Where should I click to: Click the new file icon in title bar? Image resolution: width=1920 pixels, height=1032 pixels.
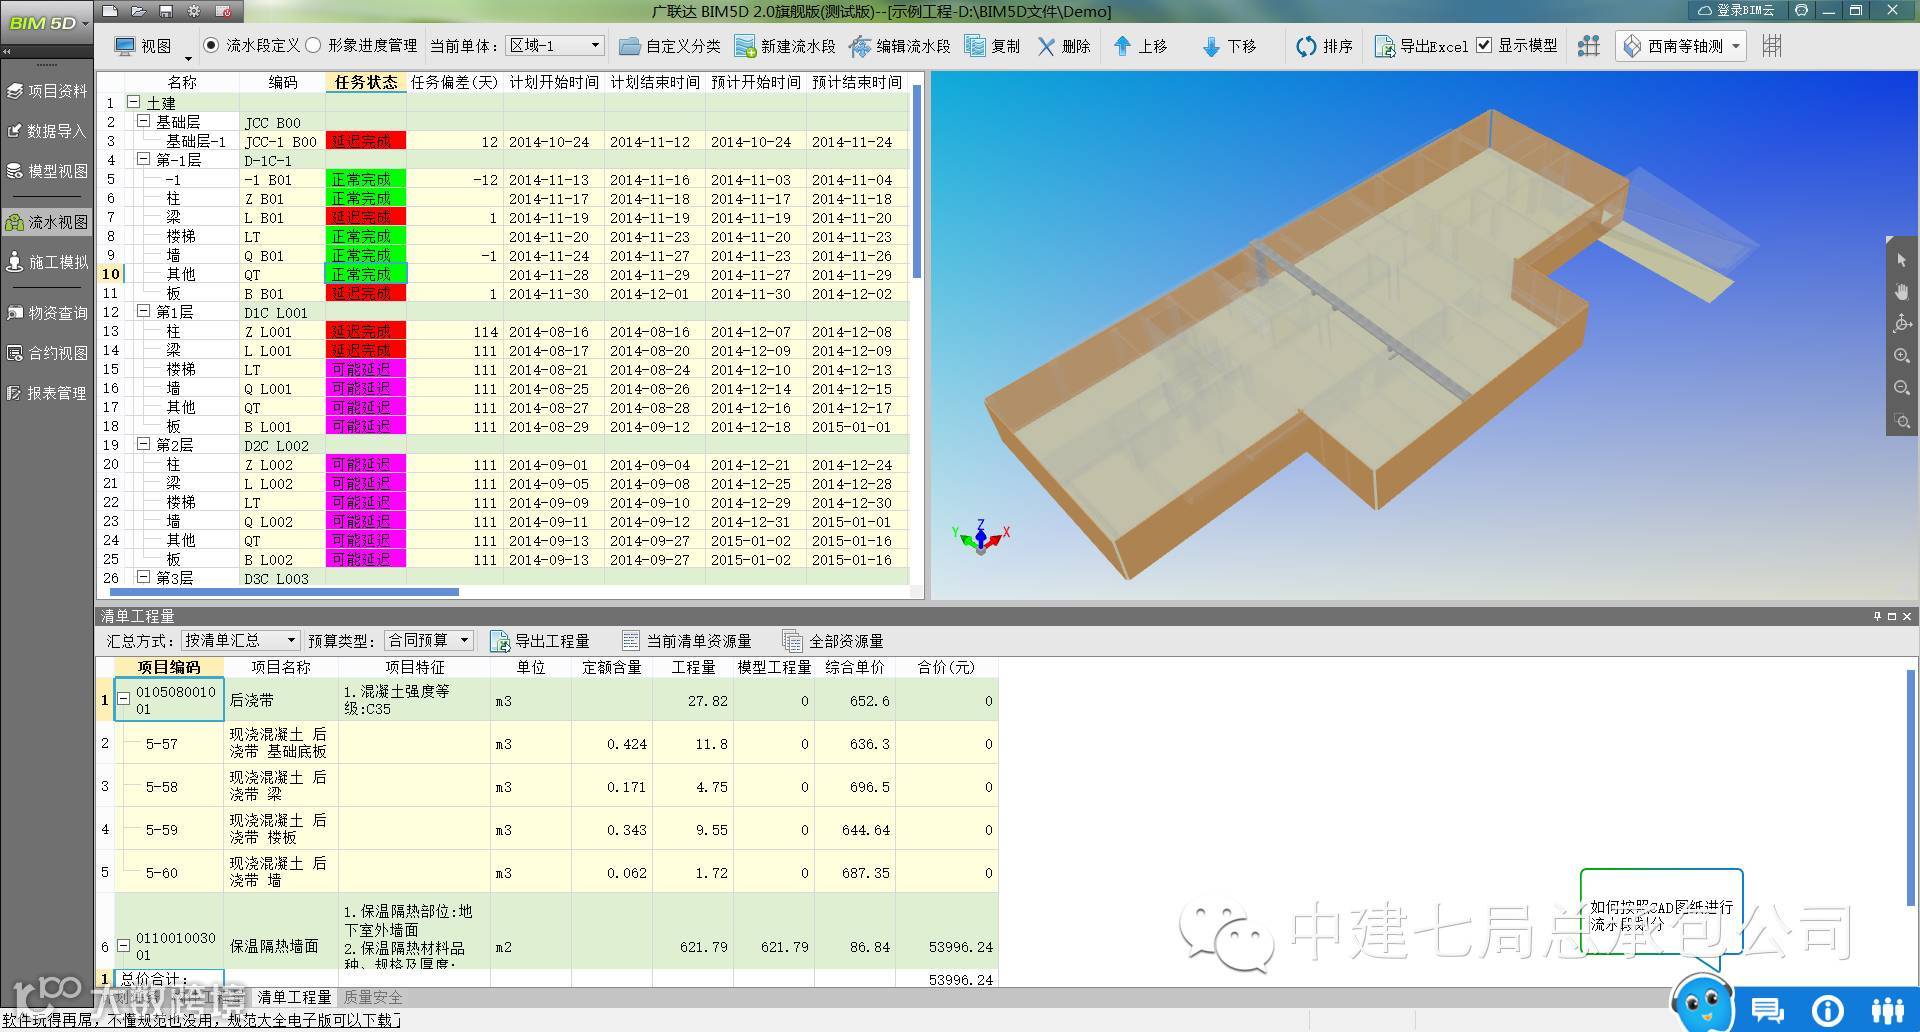pos(111,11)
